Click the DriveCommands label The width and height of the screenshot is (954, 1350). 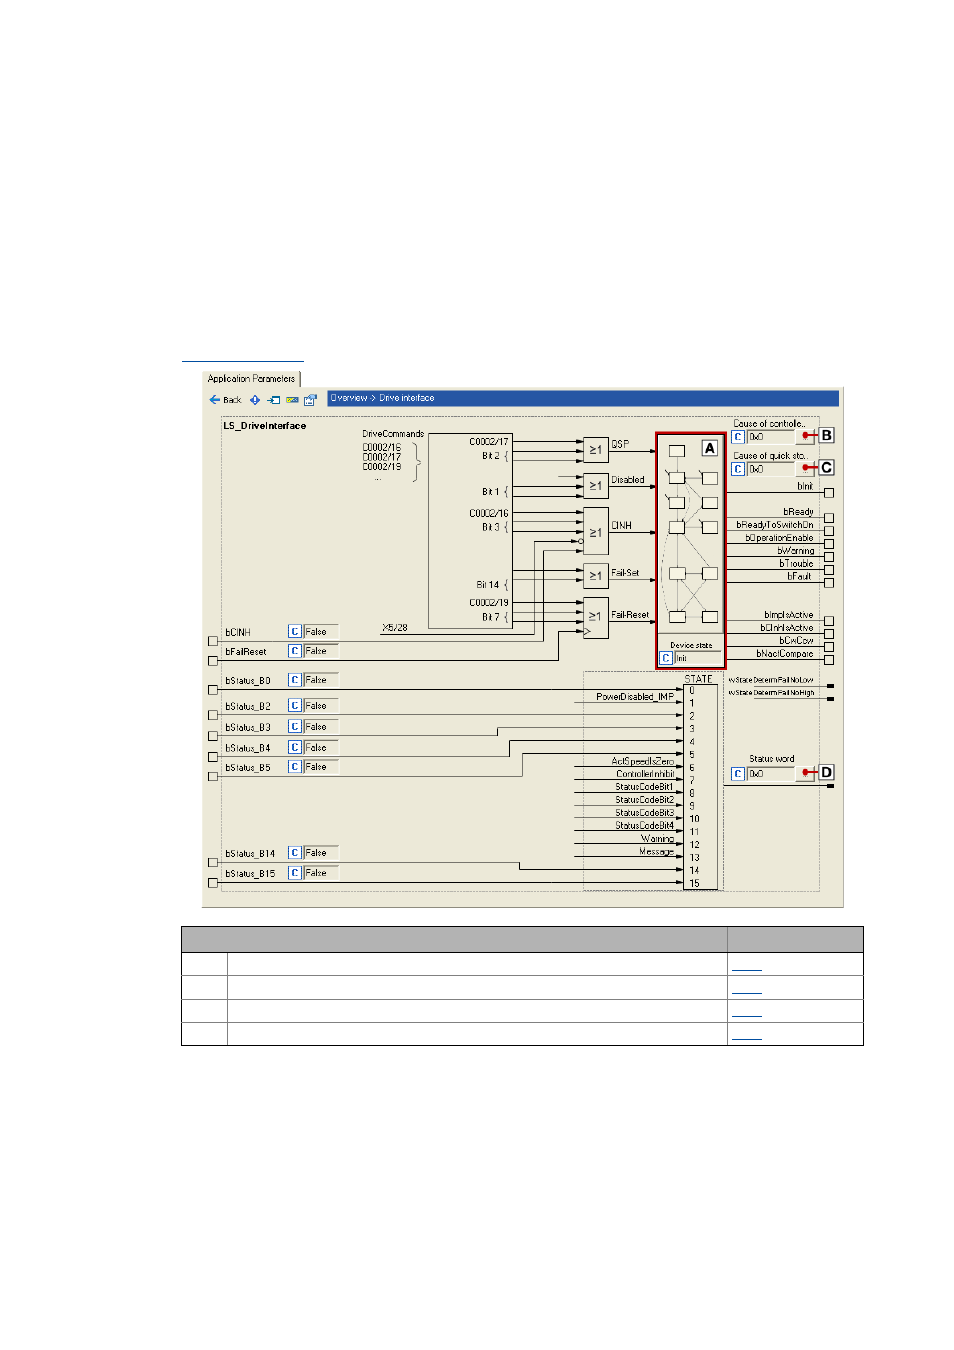click(393, 434)
